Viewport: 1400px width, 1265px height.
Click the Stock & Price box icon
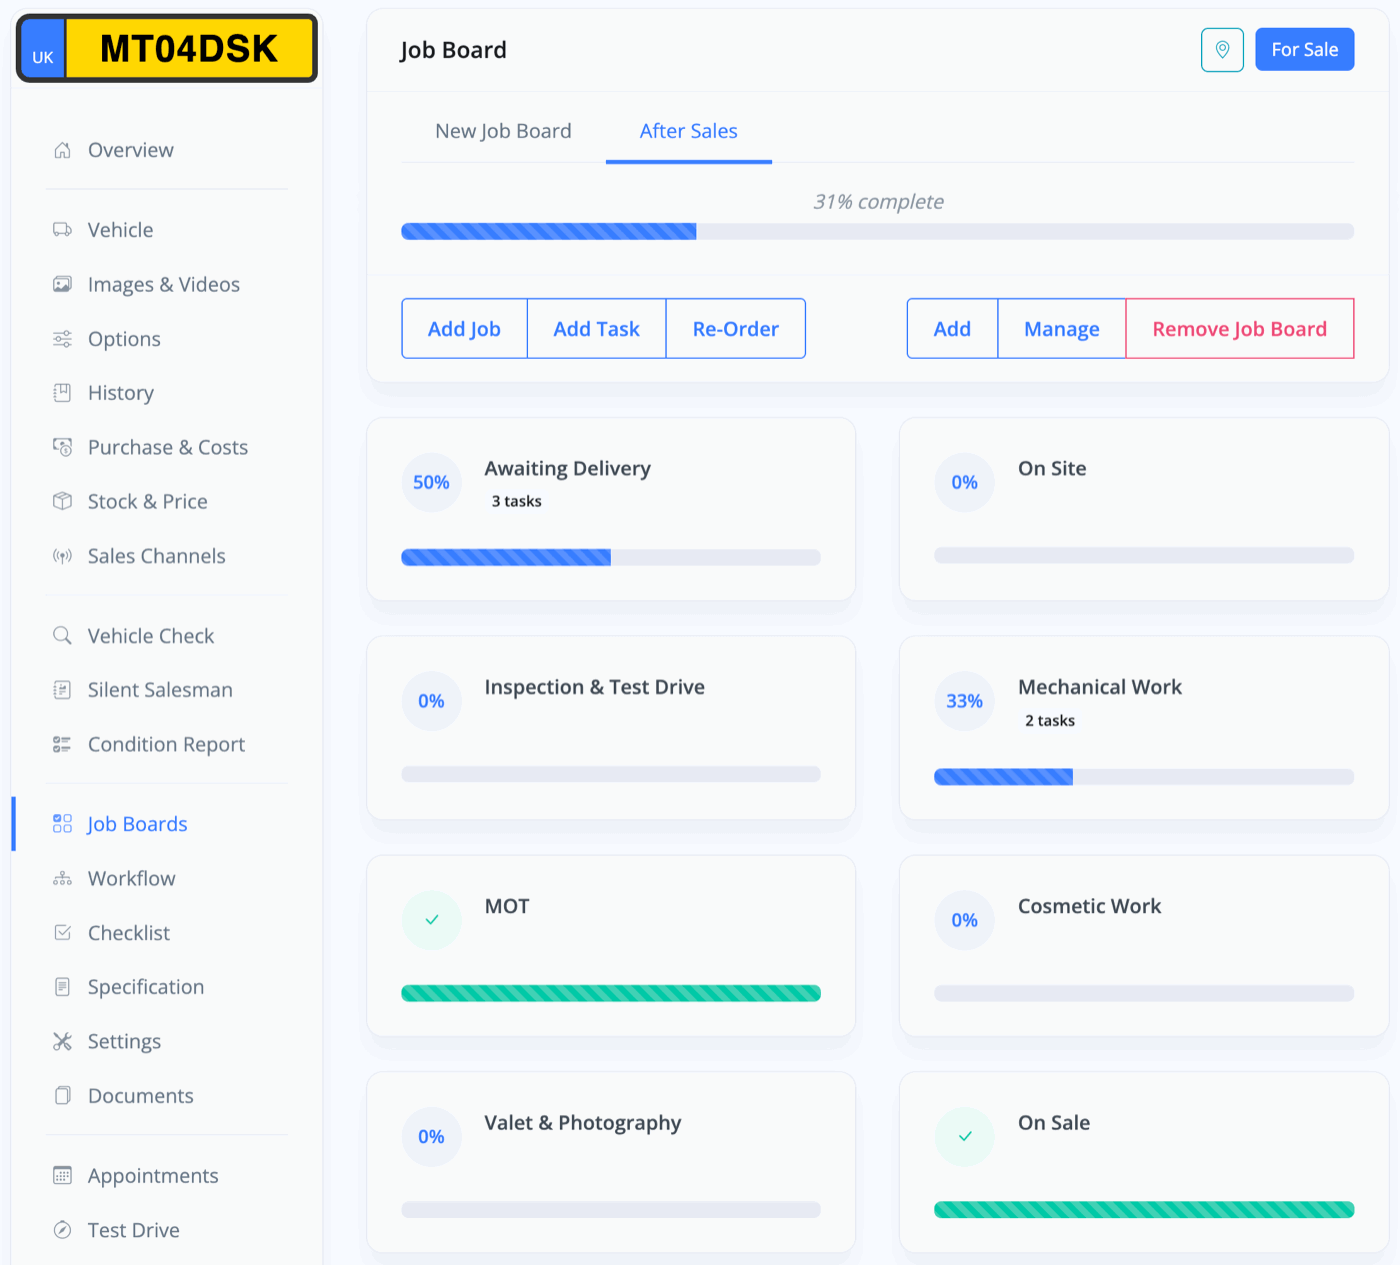(62, 501)
